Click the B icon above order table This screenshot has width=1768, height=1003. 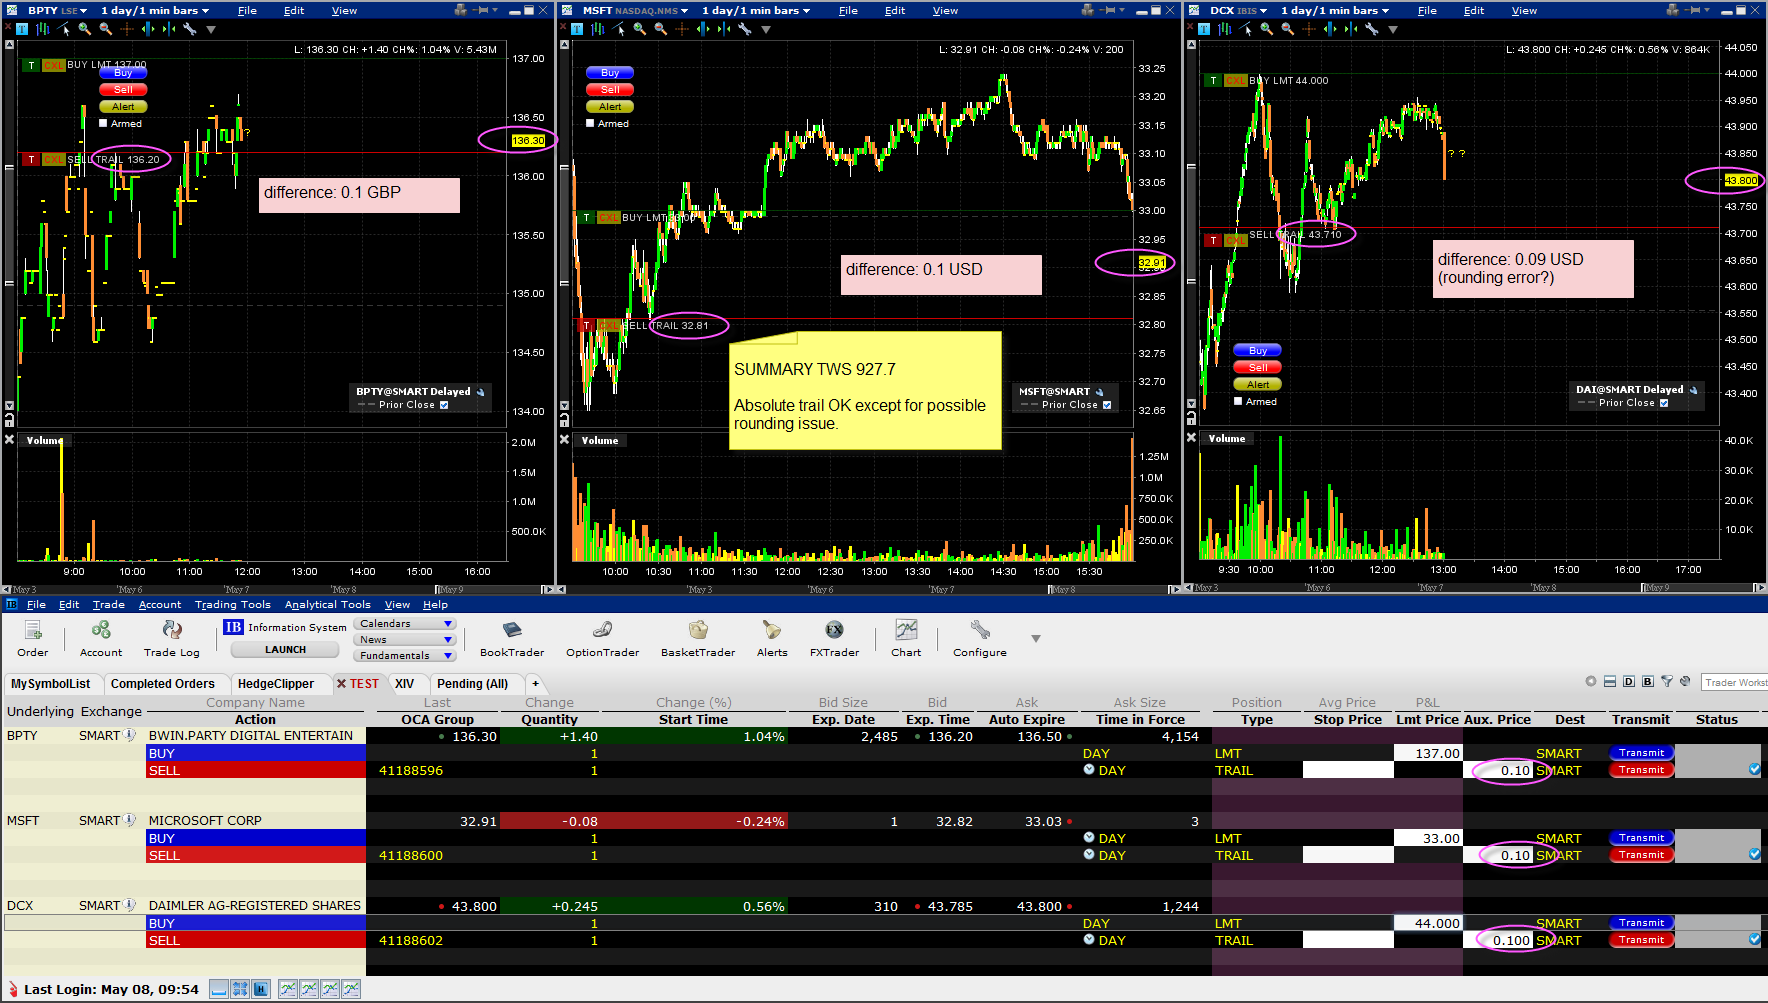1648,681
